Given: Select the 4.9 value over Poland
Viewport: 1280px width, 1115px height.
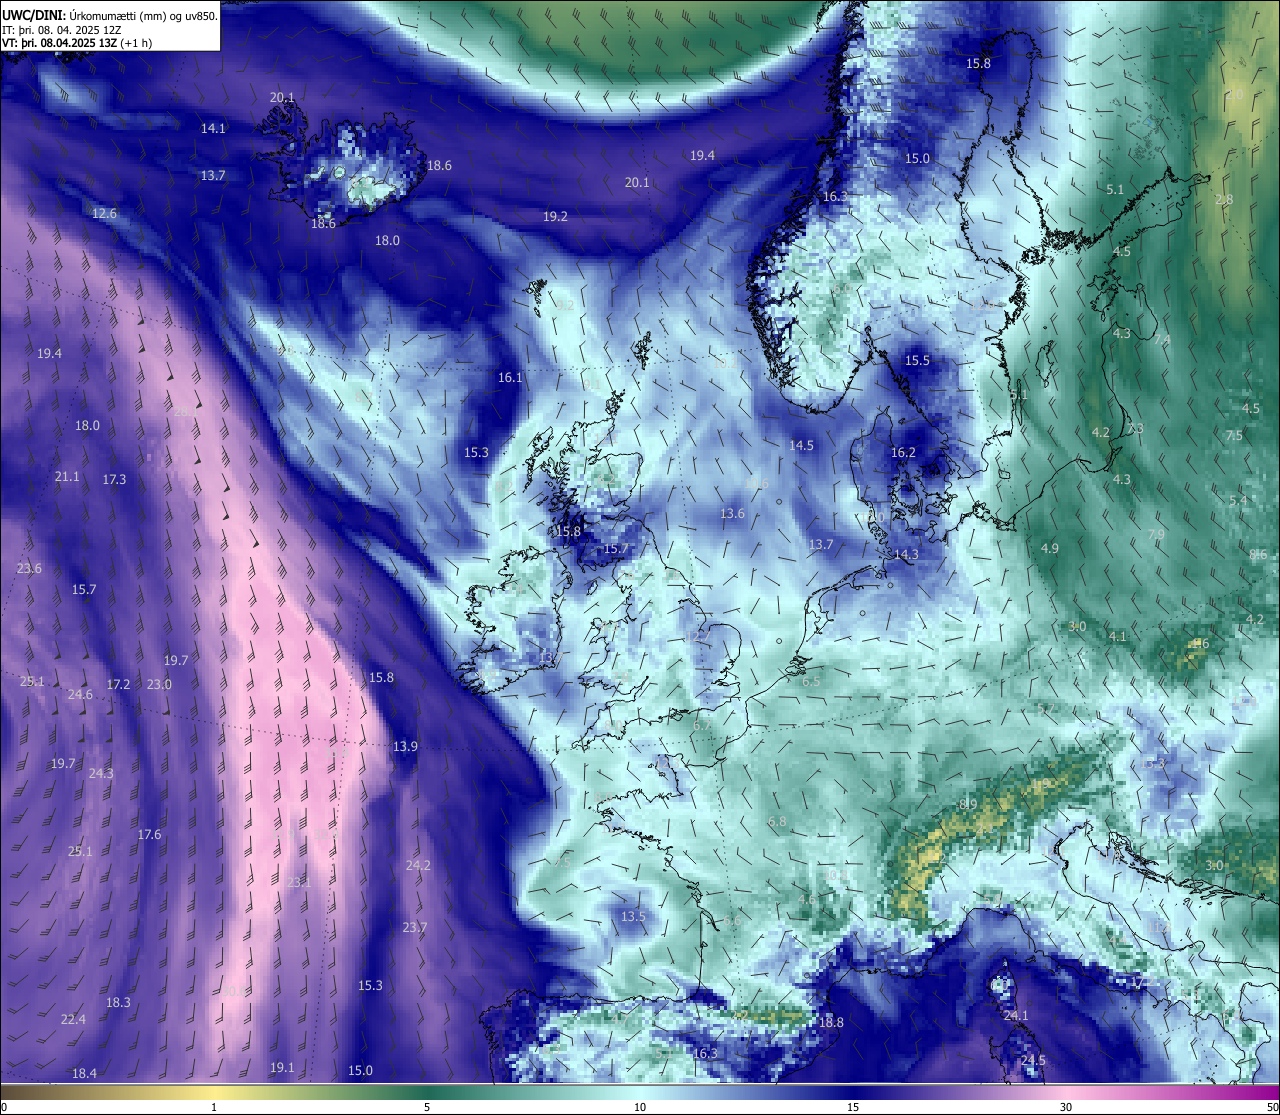Looking at the screenshot, I should [x=1049, y=548].
